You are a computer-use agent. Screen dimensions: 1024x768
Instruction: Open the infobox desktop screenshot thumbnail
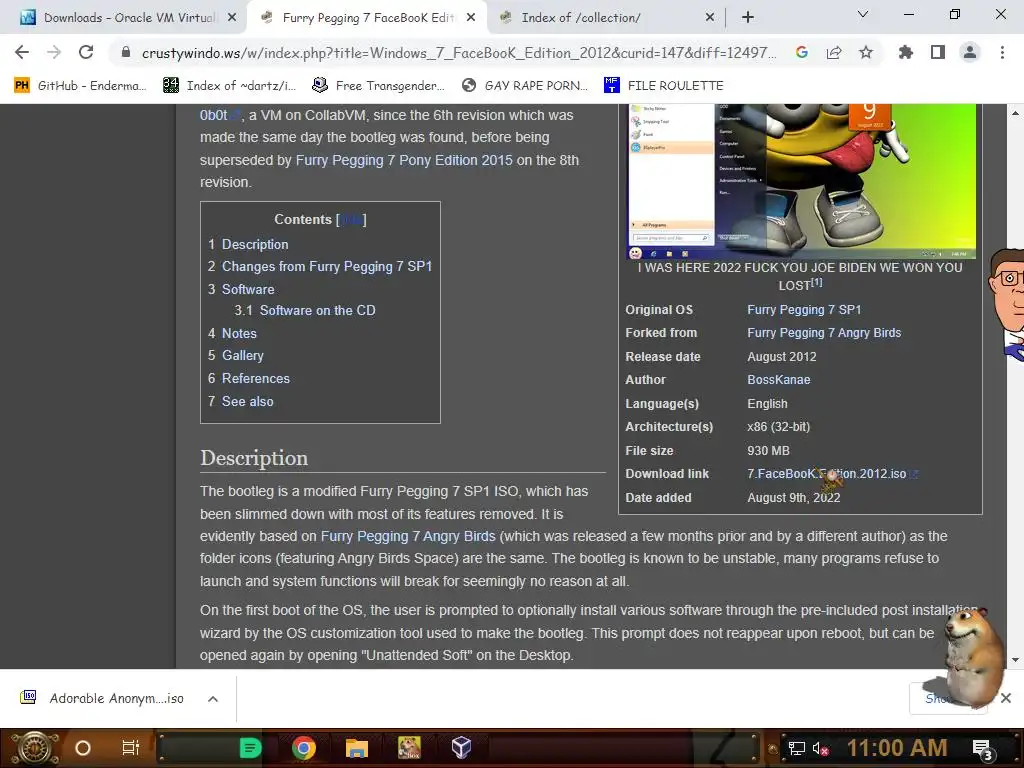(x=802, y=181)
